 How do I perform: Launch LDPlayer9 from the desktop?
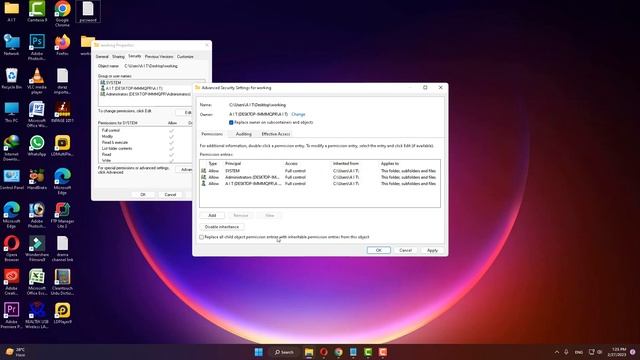click(62, 313)
